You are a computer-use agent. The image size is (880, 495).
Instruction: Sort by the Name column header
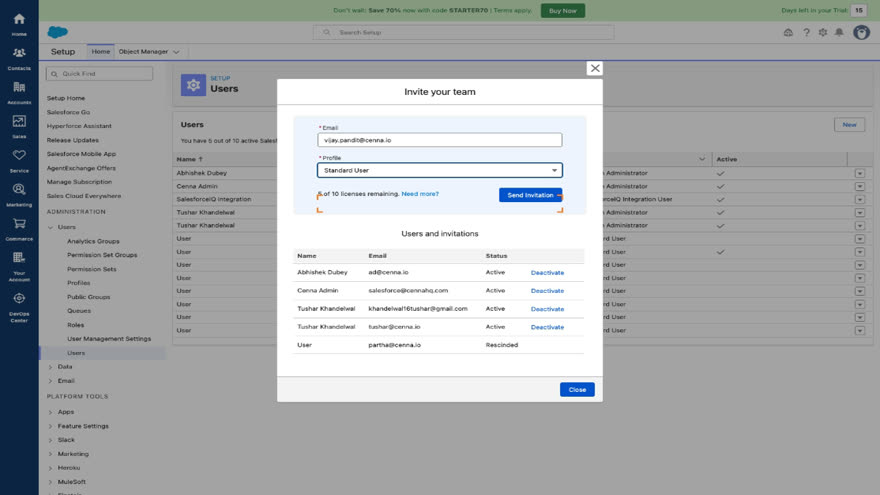tap(189, 159)
